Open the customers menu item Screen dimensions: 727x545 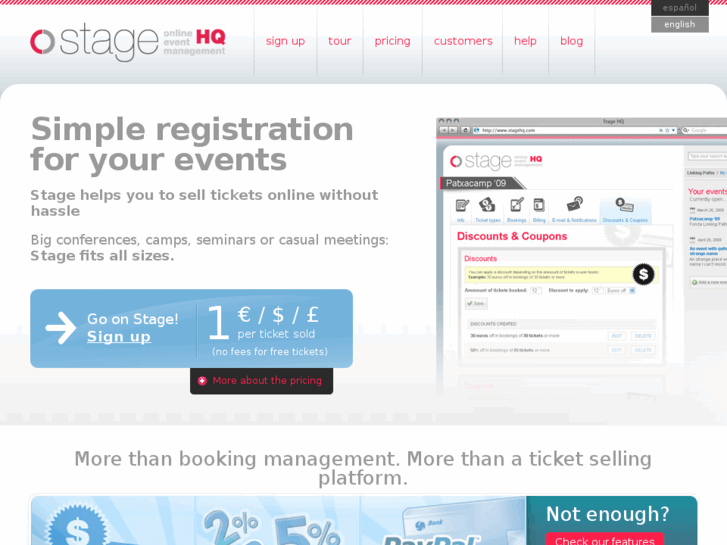(463, 41)
